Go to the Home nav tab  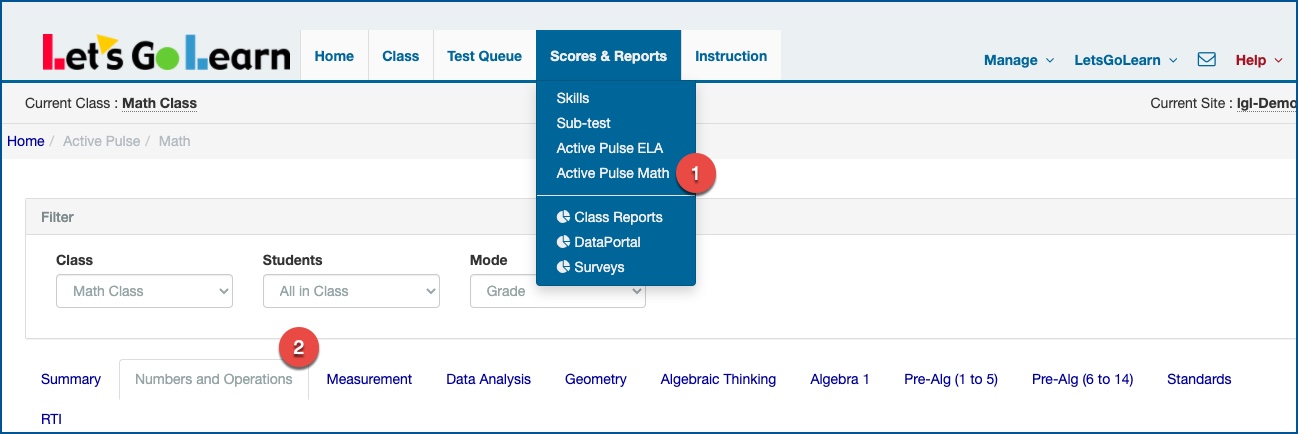pyautogui.click(x=334, y=56)
